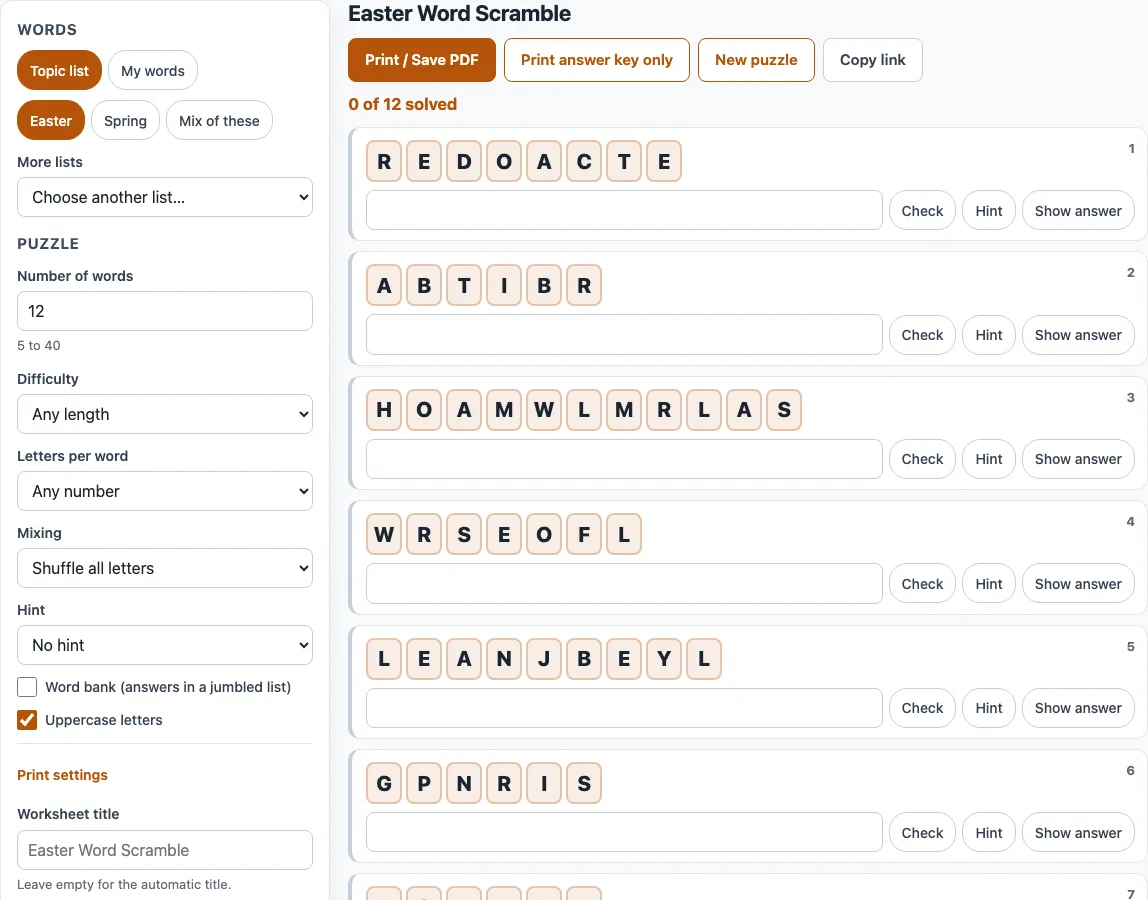This screenshot has height=900, width=1148.
Task: Get a hint for ABTIBR
Action: (988, 335)
